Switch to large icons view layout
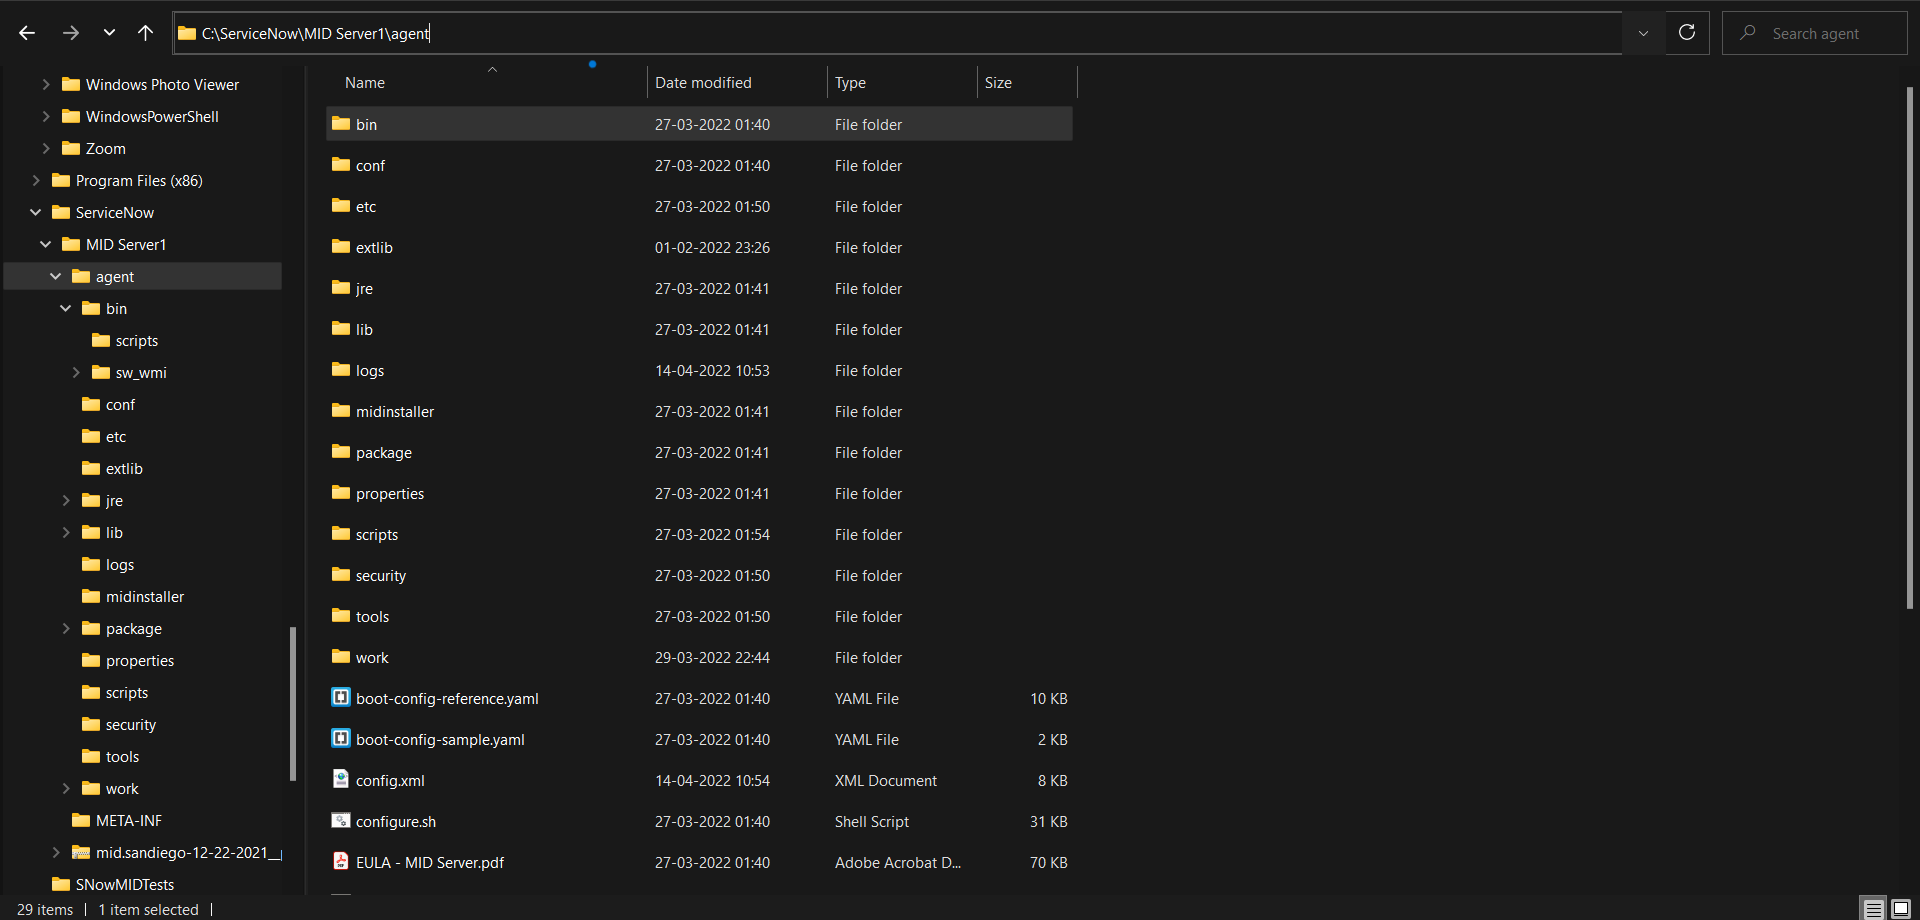 point(1901,909)
